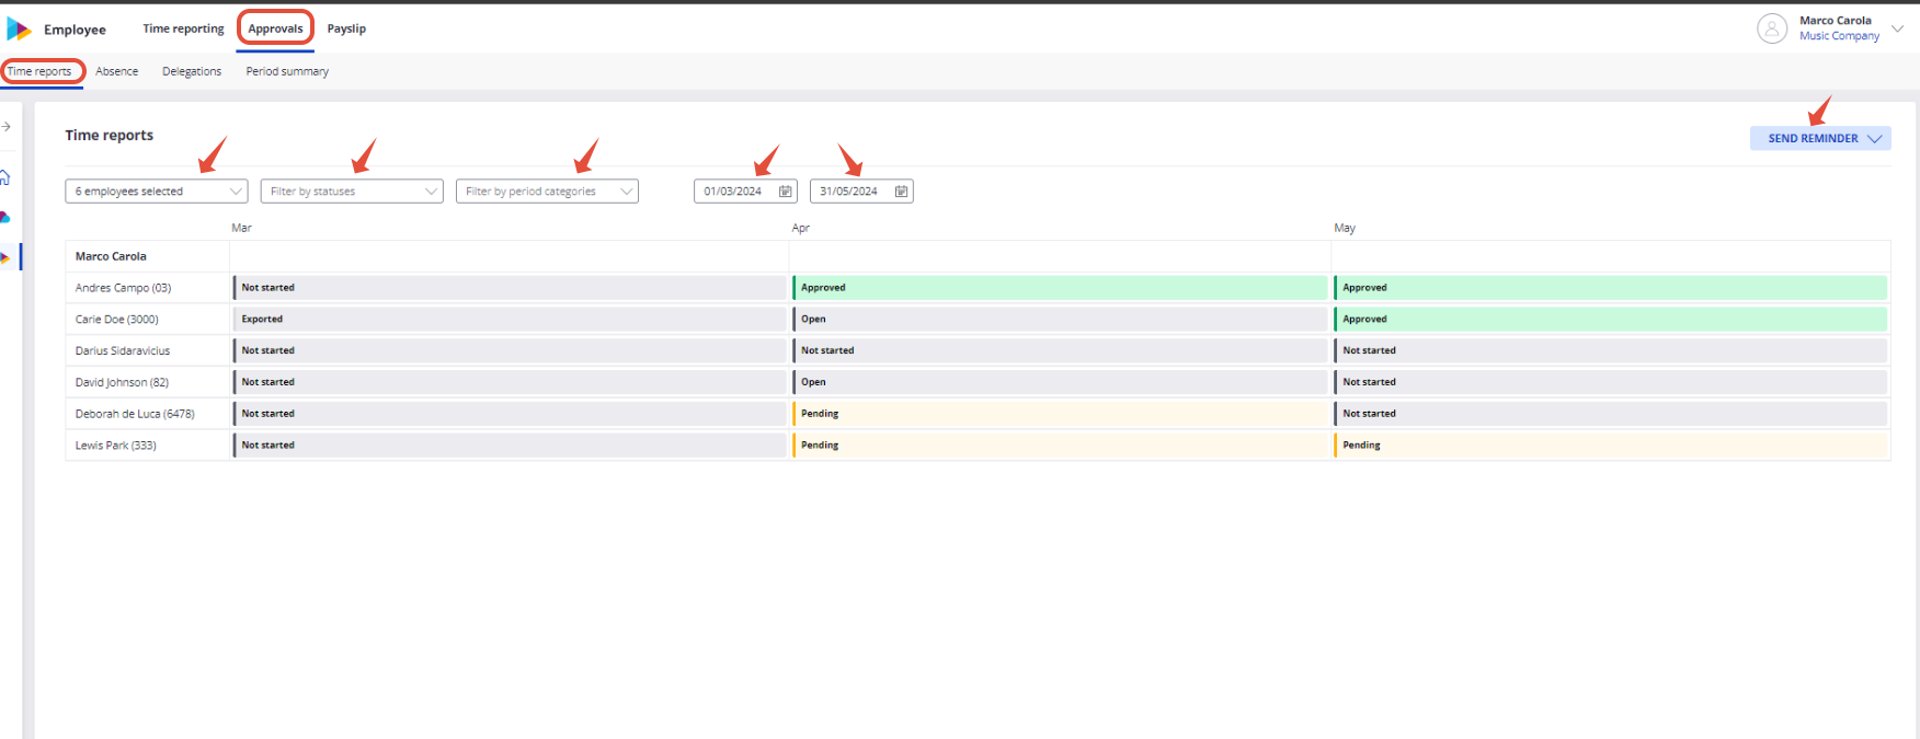
Task: Open the calendar icon for the end date
Action: point(901,191)
